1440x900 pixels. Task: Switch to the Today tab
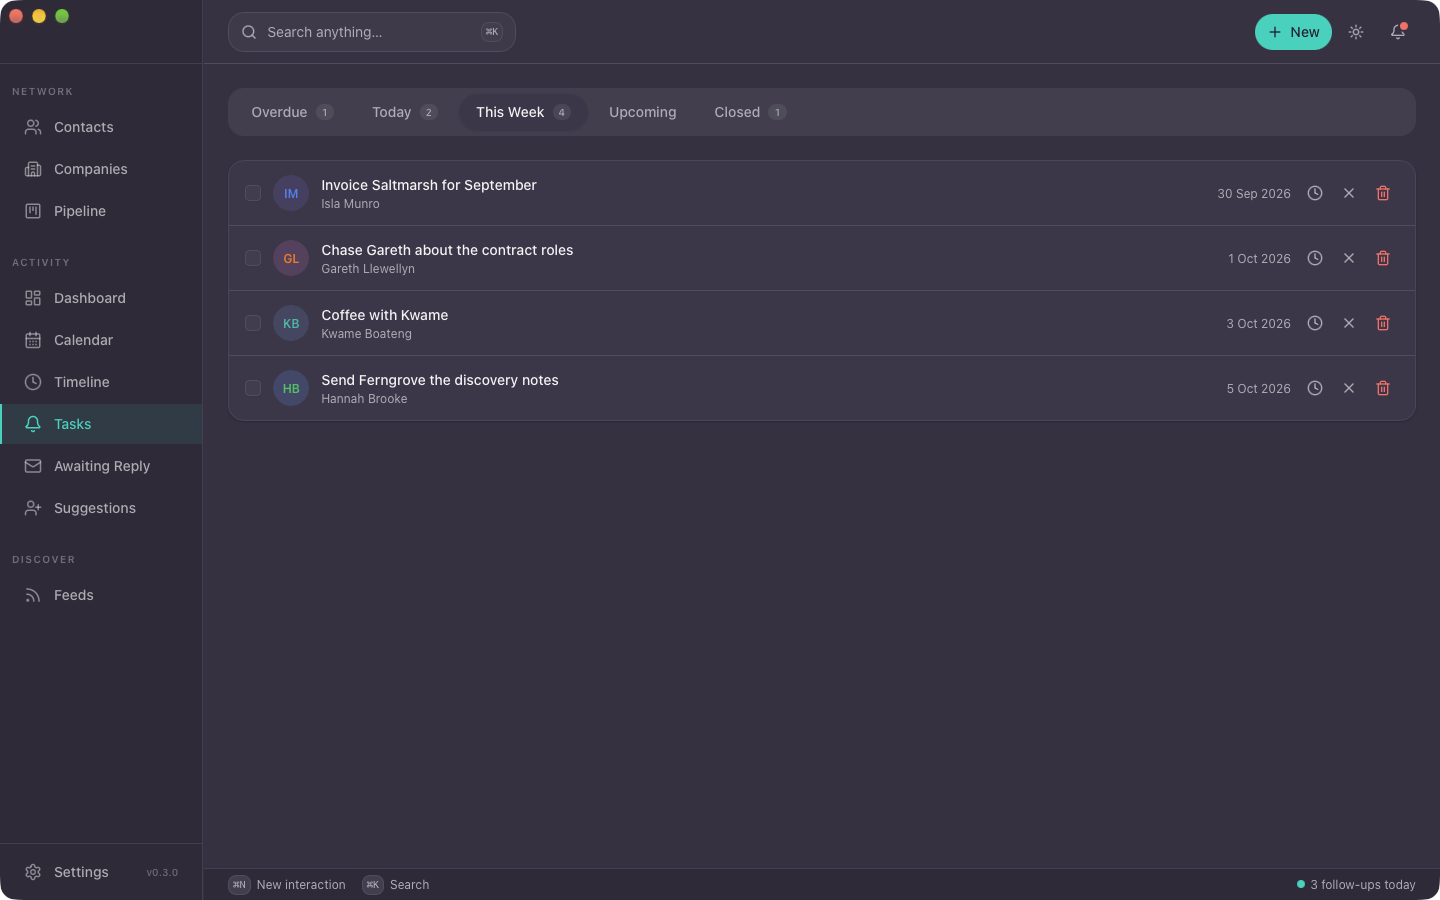coord(404,112)
